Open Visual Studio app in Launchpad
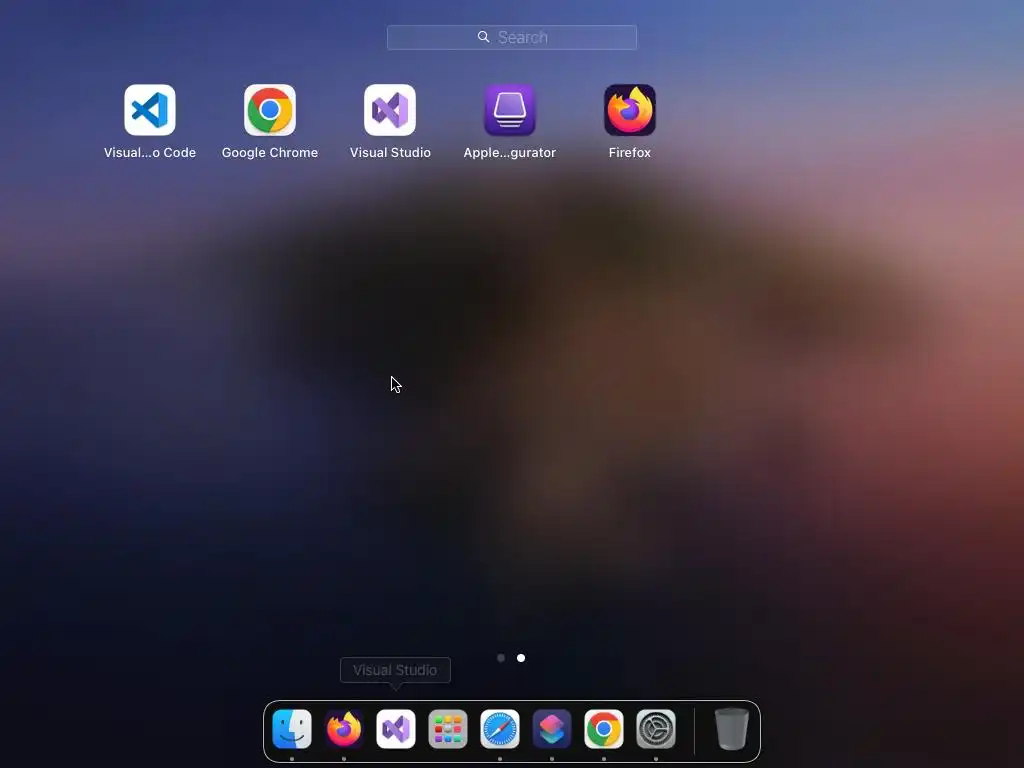1024x768 pixels. (x=390, y=110)
